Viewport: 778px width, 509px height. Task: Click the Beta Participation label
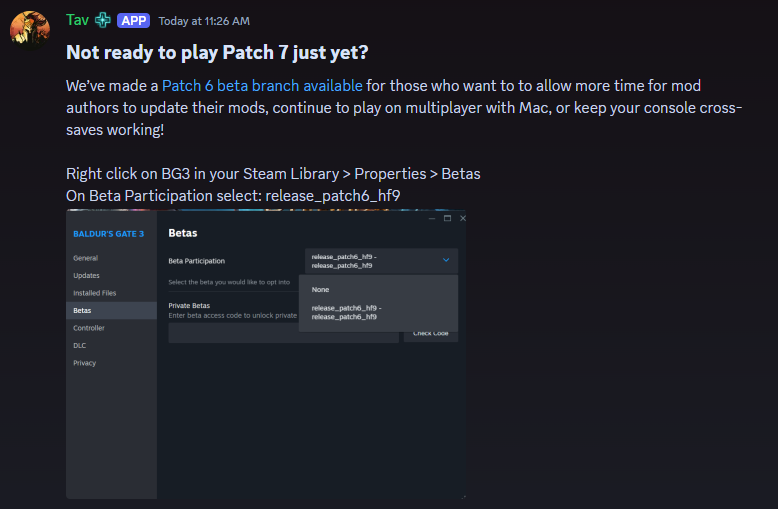196,261
